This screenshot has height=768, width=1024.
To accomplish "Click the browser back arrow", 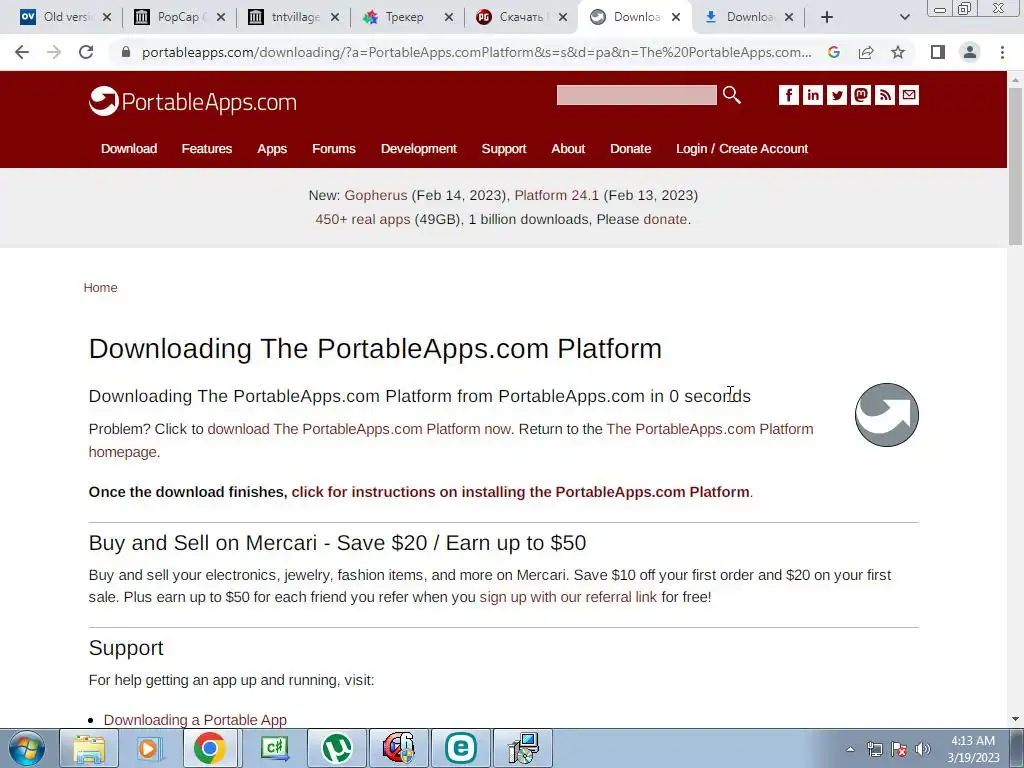I will coord(22,52).
